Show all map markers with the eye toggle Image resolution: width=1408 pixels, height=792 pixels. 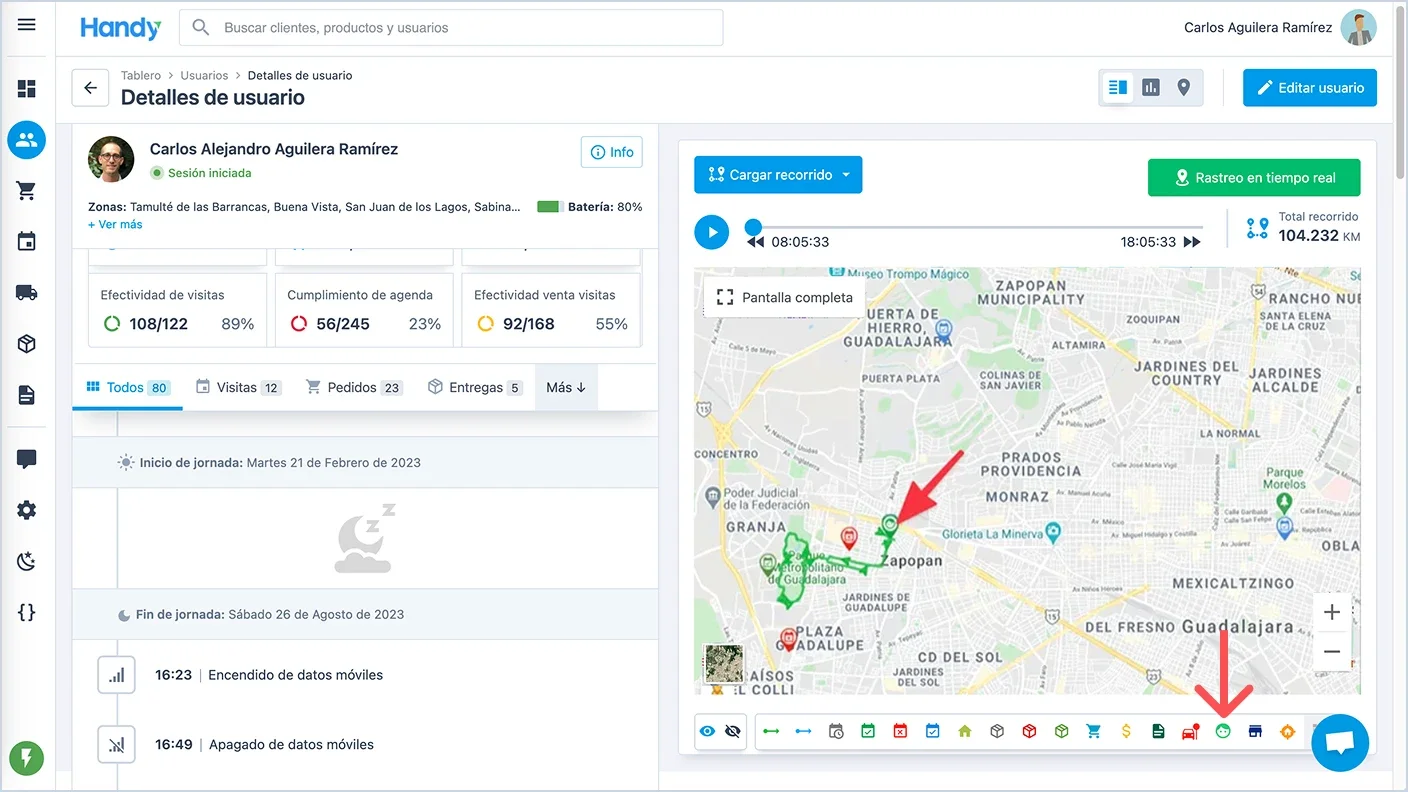[x=707, y=731]
